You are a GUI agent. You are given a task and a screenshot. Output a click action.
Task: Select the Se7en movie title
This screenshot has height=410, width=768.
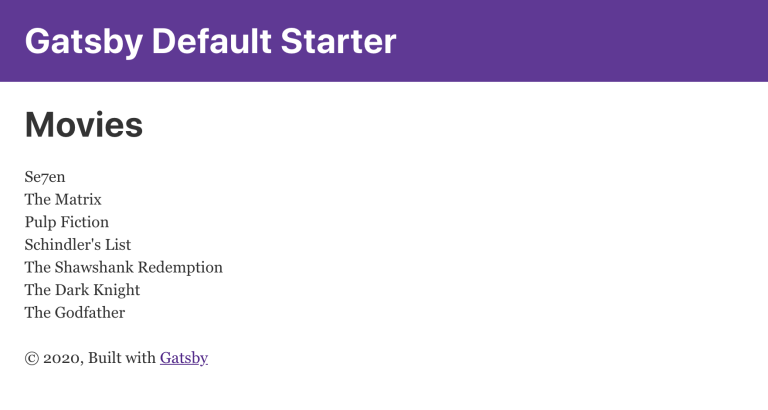(45, 177)
